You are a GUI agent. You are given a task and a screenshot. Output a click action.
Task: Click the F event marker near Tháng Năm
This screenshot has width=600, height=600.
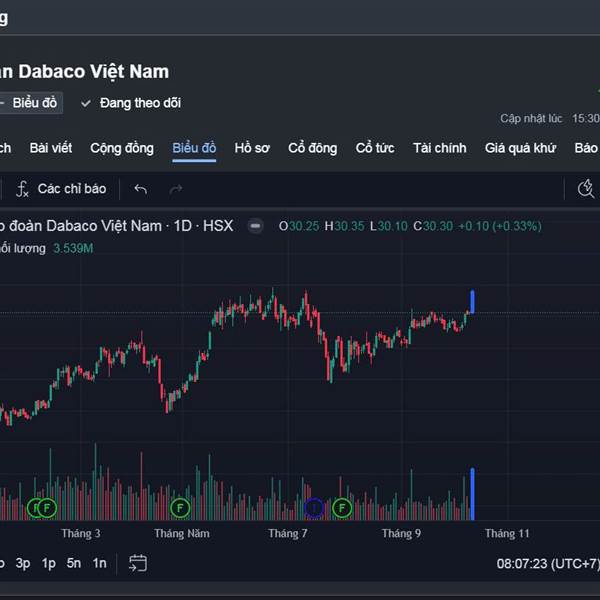[180, 508]
